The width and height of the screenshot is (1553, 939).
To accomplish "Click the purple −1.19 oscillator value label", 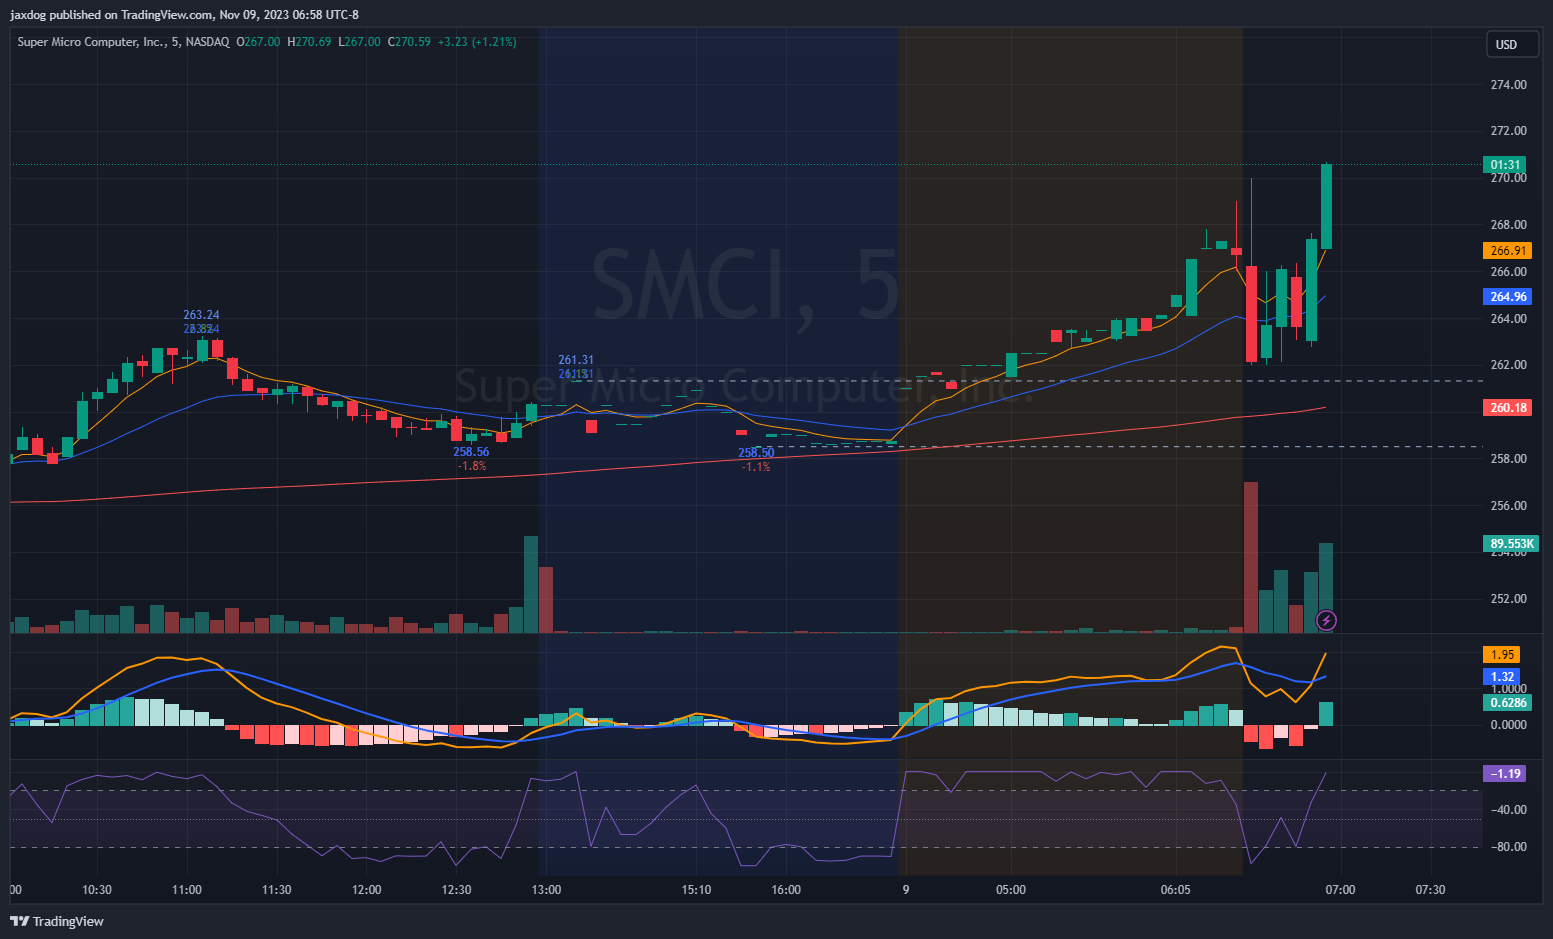I will 1504,774.
